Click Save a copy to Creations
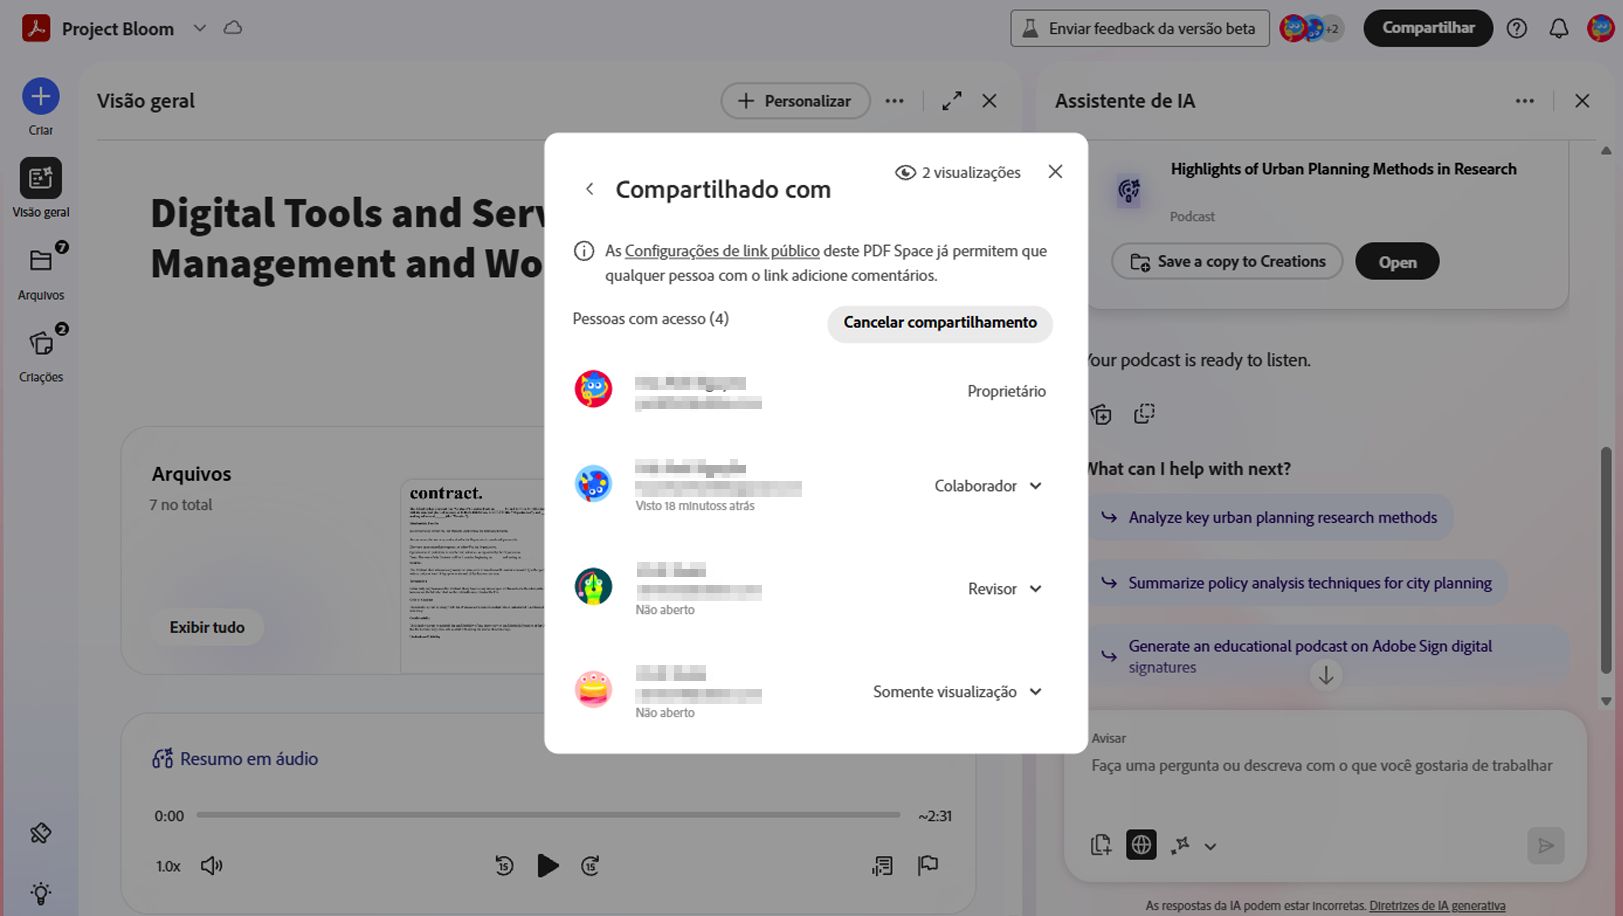 coord(1227,262)
